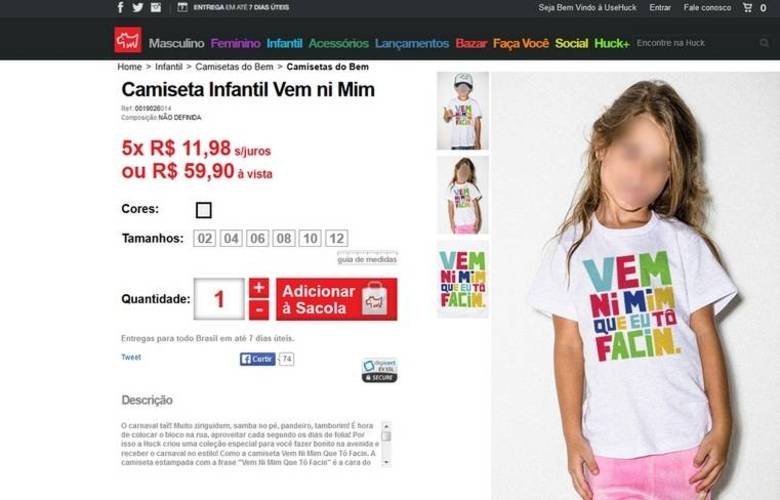Click the Facebook Curtir like button
The height and width of the screenshot is (500, 780).
point(257,359)
